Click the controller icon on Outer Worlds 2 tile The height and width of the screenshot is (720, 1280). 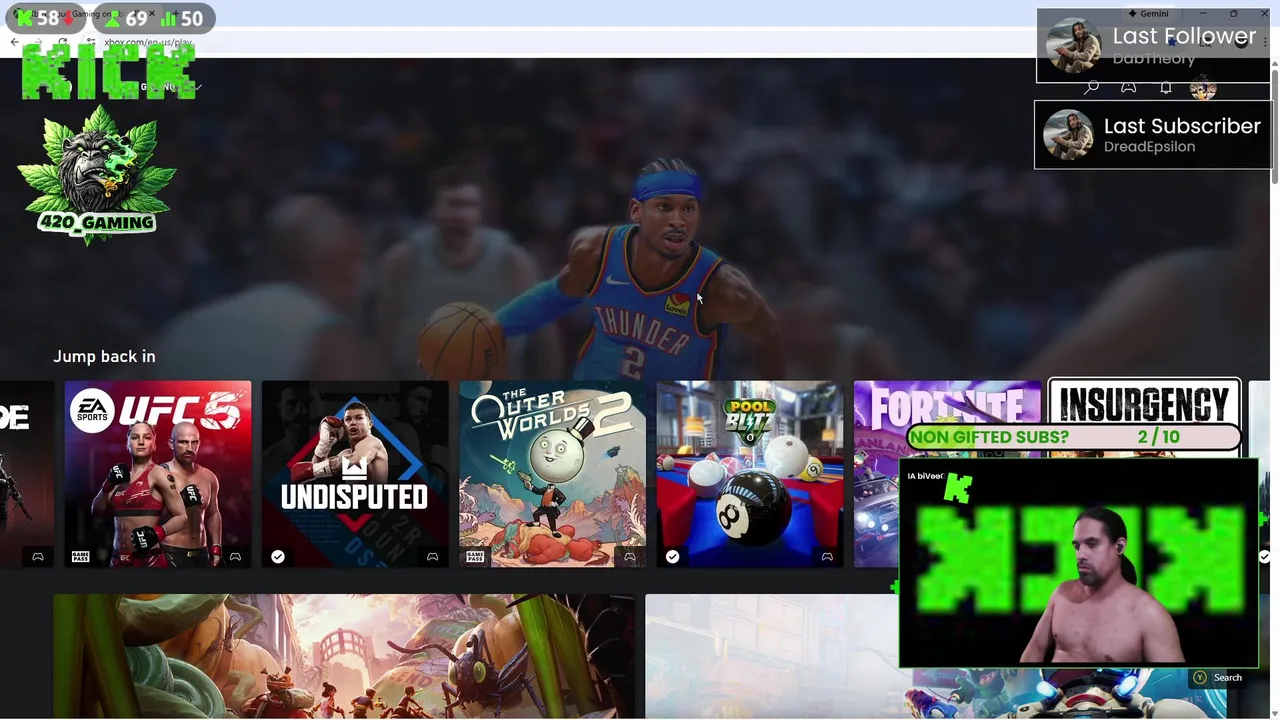click(629, 557)
